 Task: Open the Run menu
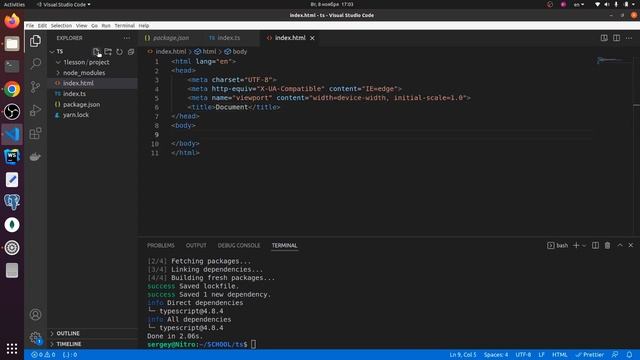click(x=106, y=25)
